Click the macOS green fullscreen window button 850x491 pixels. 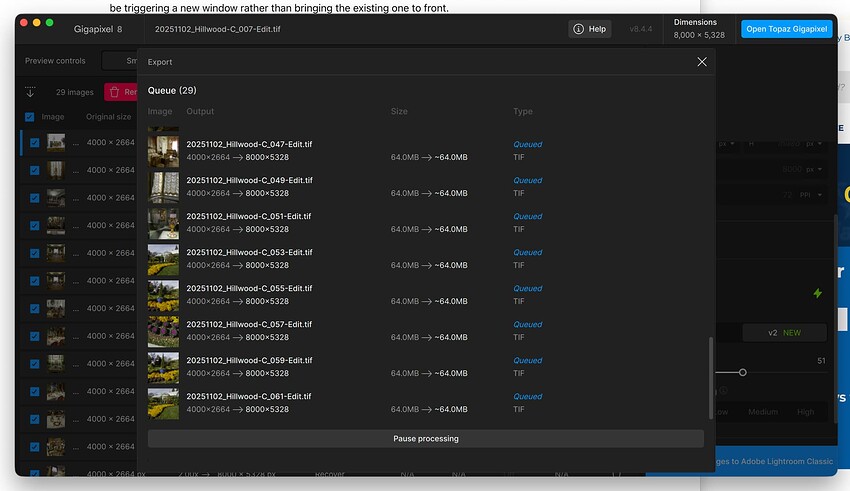point(49,23)
